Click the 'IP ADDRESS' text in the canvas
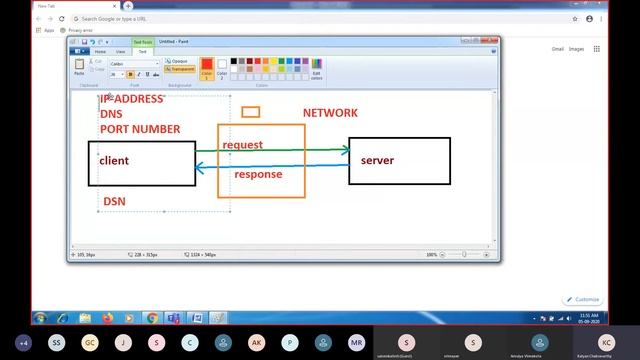 coord(132,99)
